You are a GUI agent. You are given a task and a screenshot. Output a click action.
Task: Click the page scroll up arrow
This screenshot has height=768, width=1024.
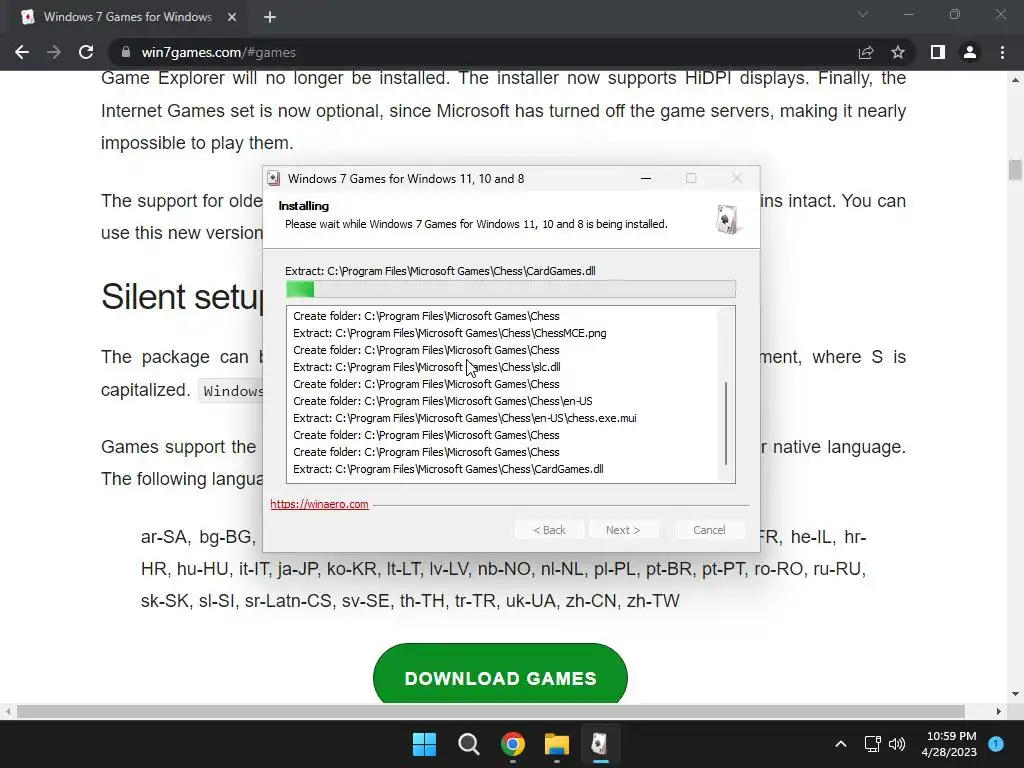(1015, 80)
